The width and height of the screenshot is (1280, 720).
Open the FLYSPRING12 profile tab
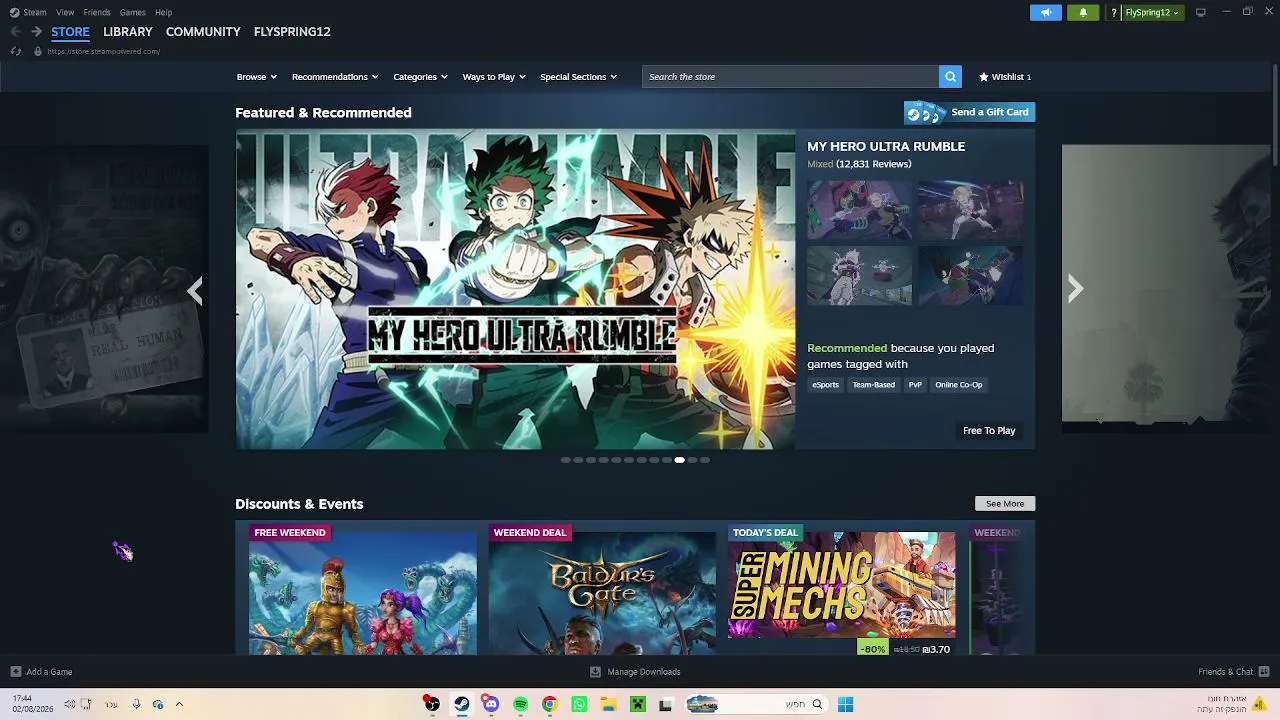tap(292, 32)
